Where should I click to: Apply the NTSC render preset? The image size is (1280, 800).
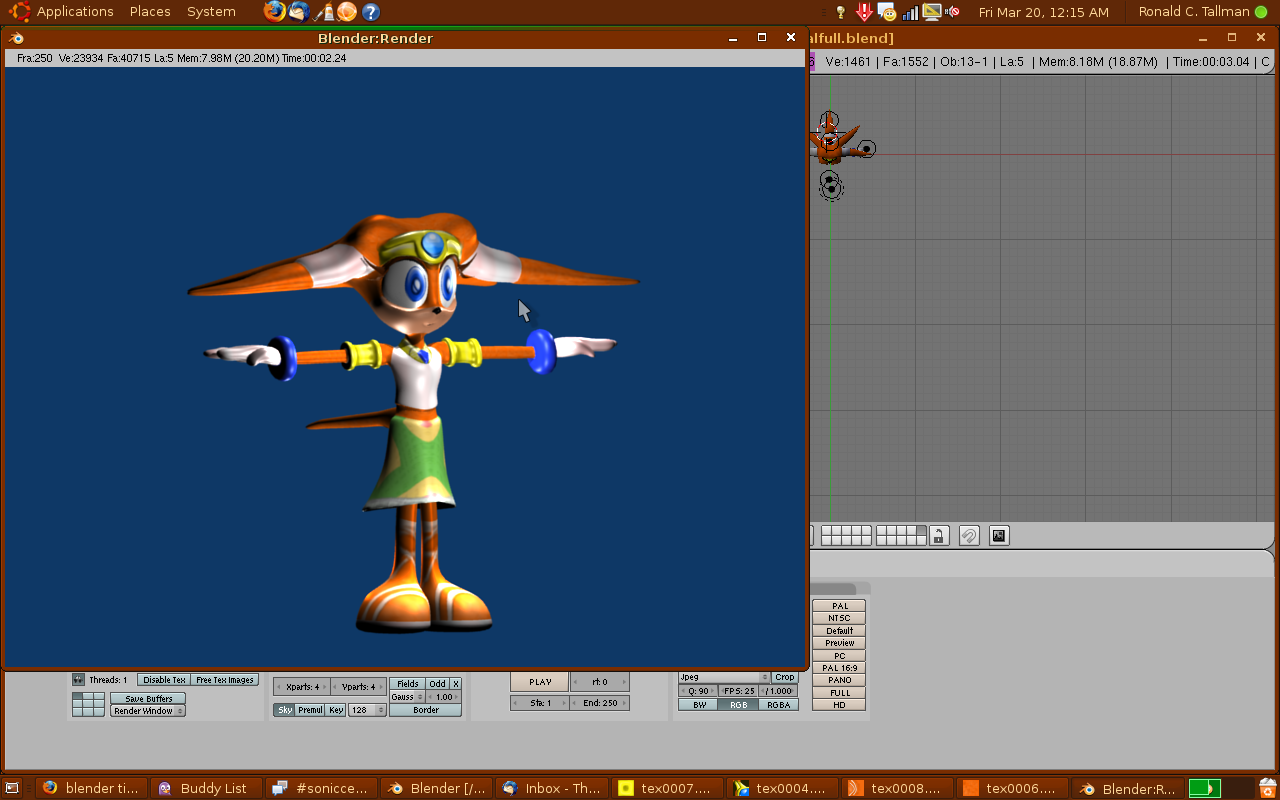coord(840,618)
